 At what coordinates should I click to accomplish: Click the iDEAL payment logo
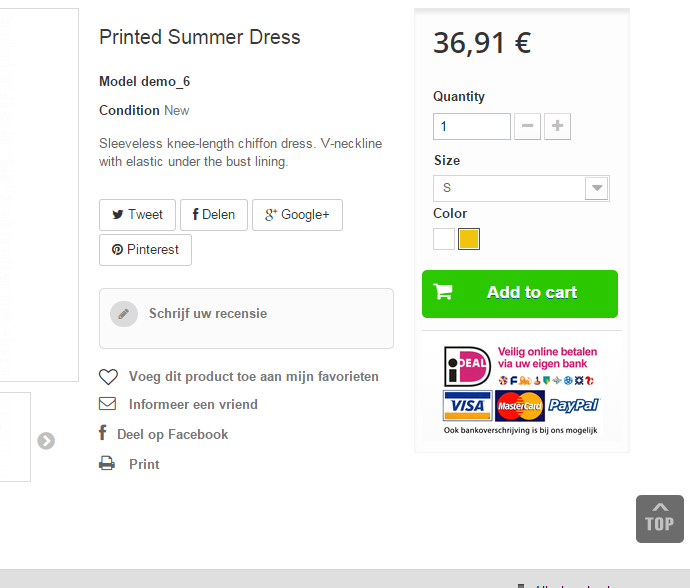[x=466, y=366]
